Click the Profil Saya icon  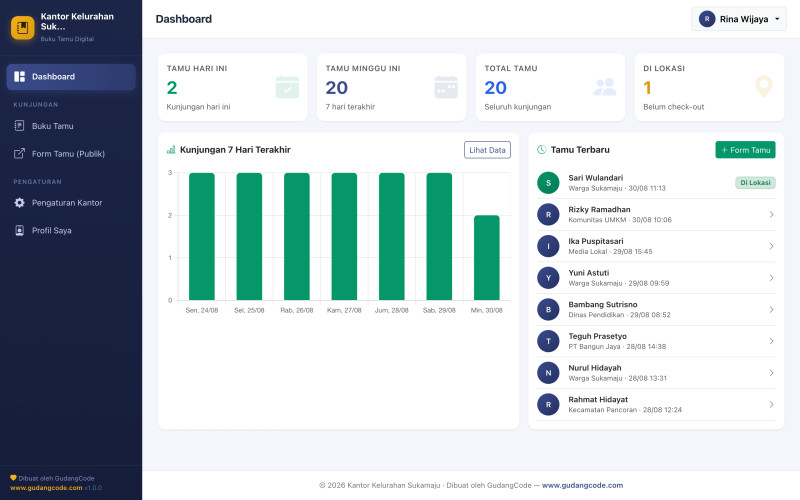pyautogui.click(x=19, y=231)
